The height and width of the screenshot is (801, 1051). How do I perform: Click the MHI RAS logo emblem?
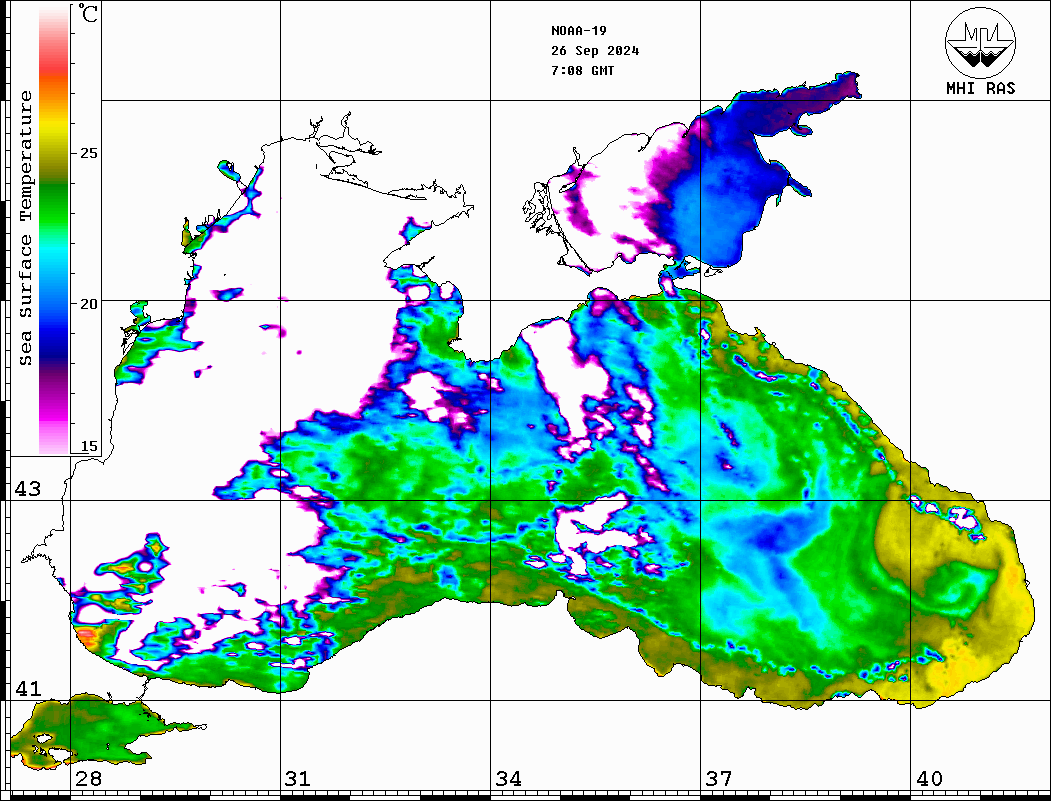pos(980,42)
